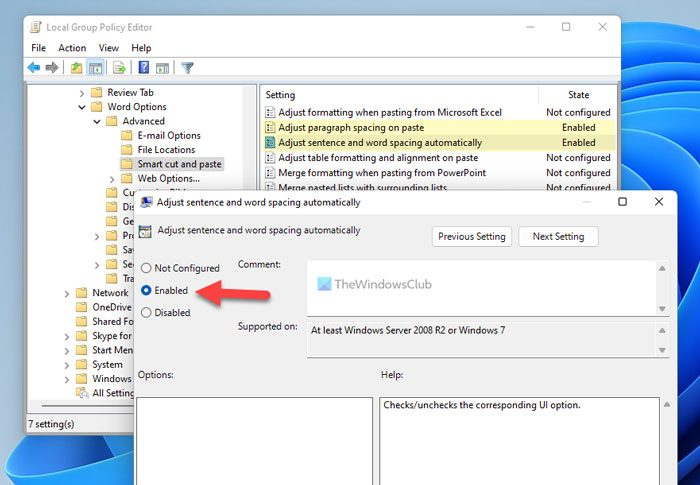Click Help pane scroll up arrow
Image resolution: width=700 pixels, height=485 pixels.
[667, 405]
